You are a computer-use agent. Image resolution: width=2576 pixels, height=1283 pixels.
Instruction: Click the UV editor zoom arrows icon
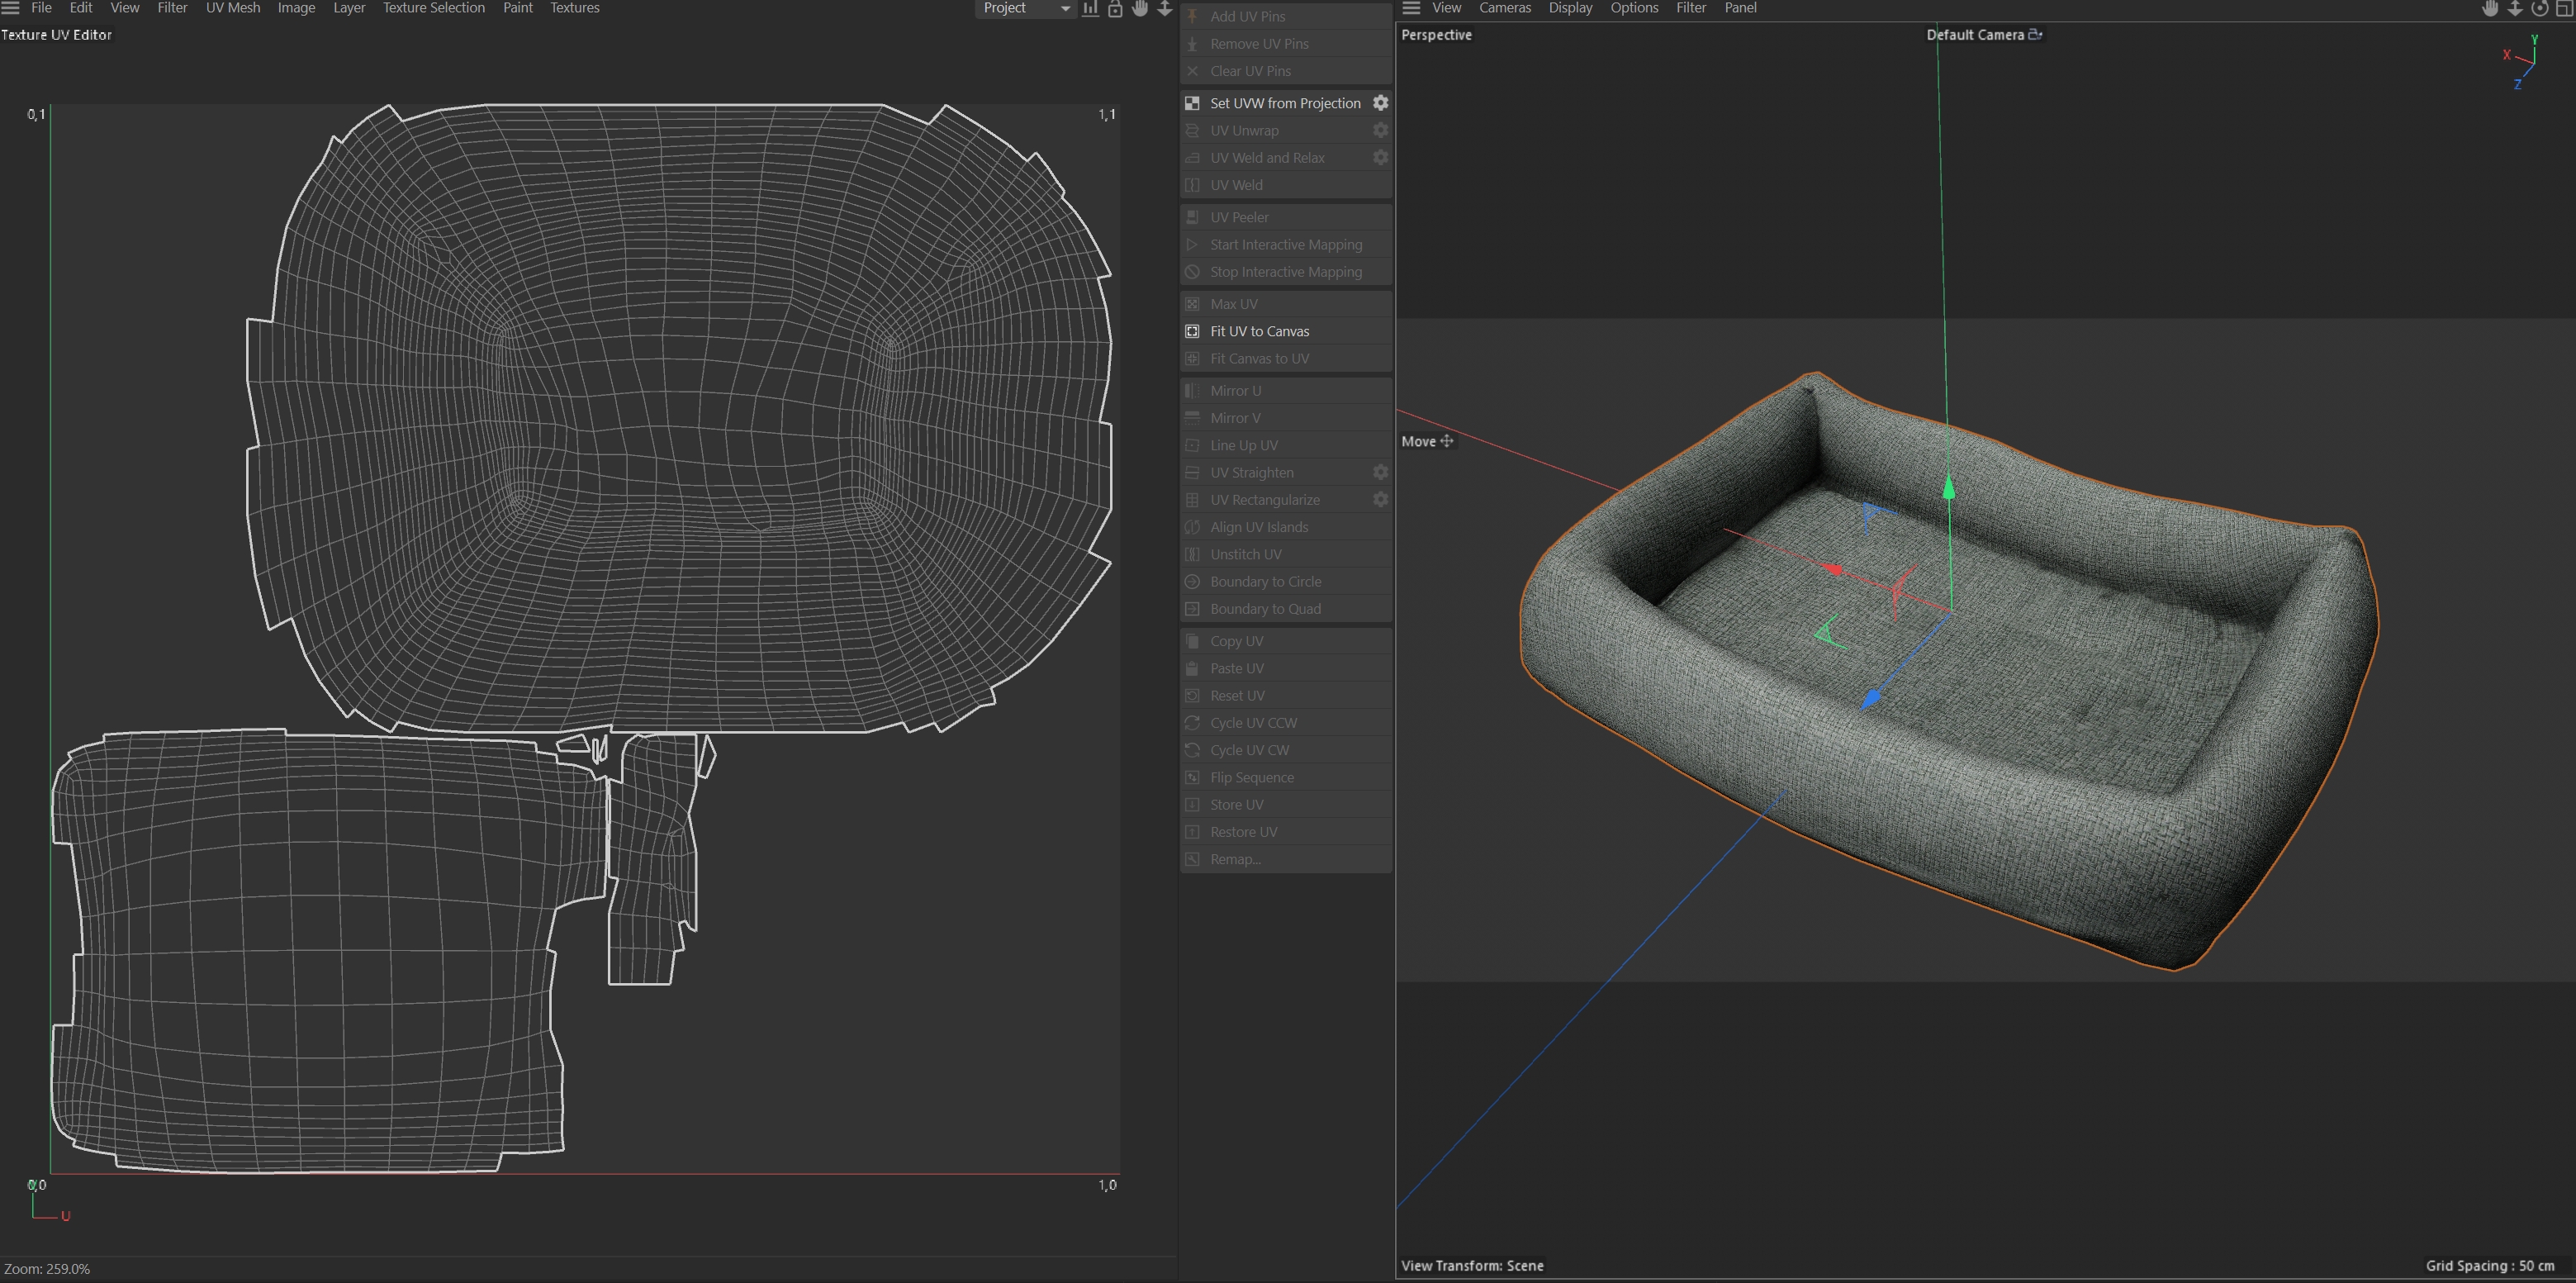coord(1165,8)
